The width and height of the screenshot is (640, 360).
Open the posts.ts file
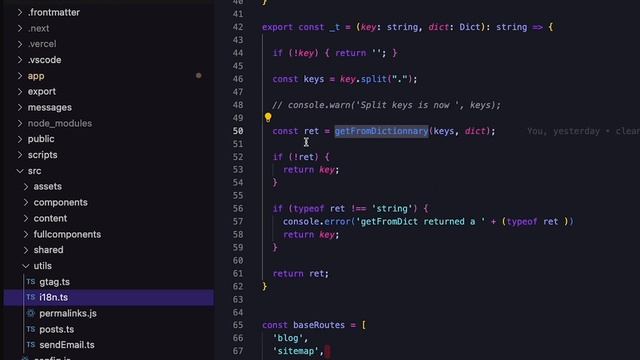pos(56,329)
